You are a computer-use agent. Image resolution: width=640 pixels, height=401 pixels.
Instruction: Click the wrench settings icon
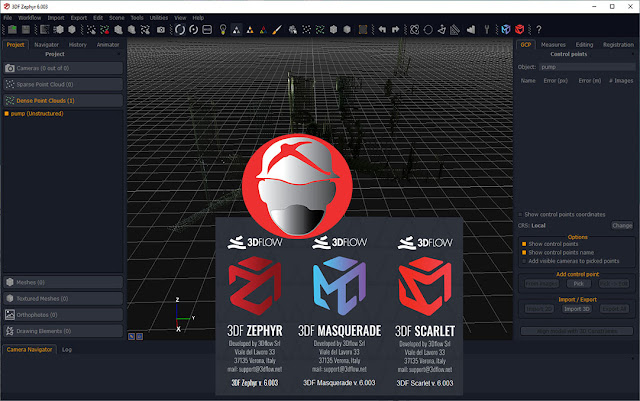click(x=487, y=29)
